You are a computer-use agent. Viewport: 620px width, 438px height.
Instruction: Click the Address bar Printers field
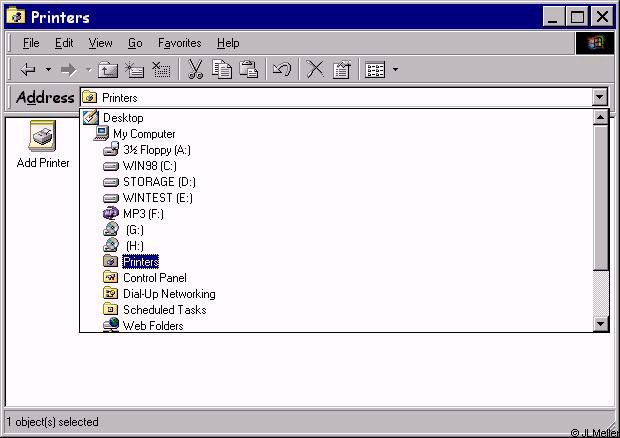(336, 97)
